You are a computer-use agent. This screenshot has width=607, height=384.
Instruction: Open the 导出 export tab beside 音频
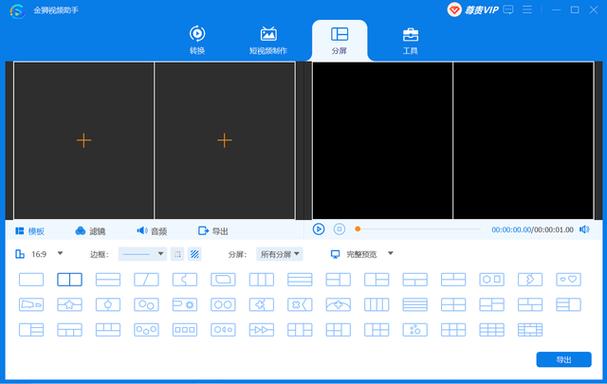pos(213,231)
